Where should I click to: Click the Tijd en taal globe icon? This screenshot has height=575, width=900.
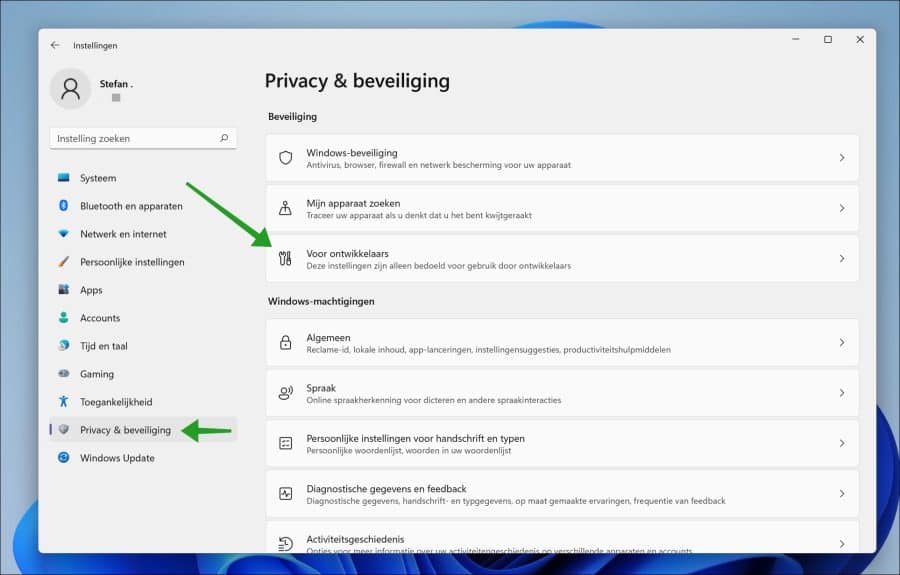coord(64,345)
